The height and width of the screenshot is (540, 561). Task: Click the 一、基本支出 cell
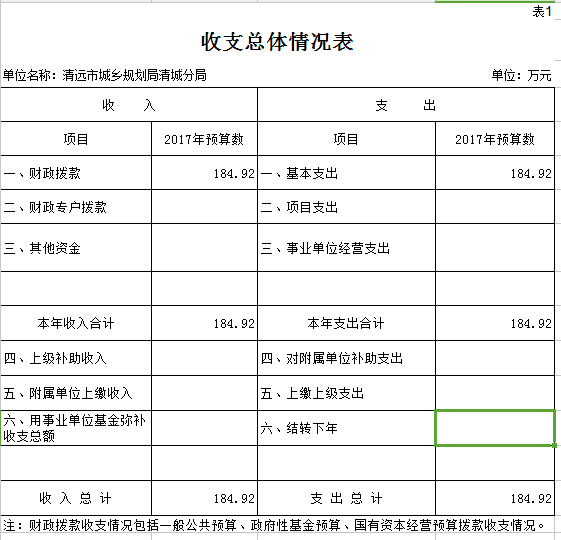[346, 173]
